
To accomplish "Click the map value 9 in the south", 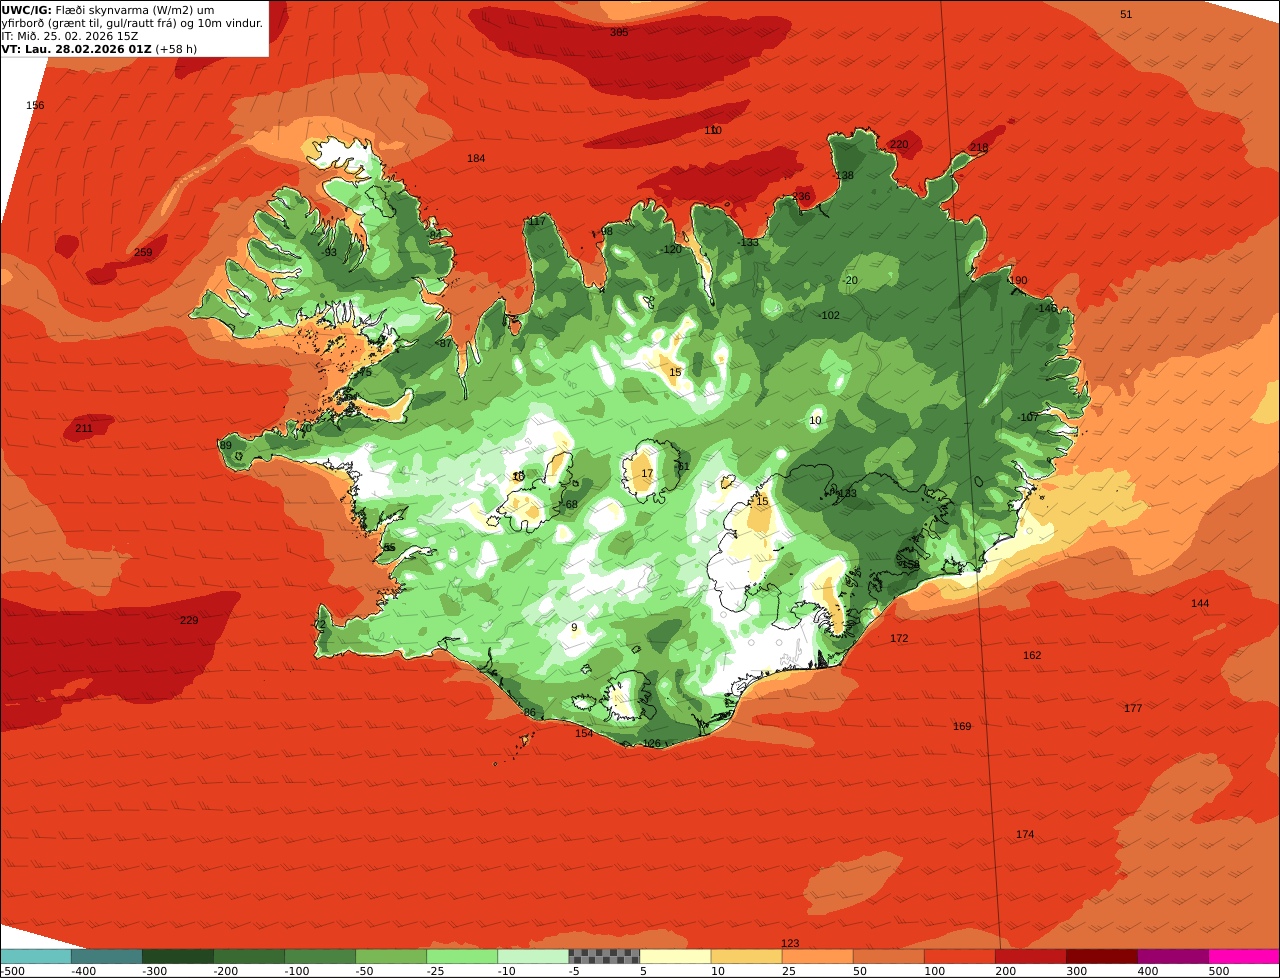I will pyautogui.click(x=574, y=627).
